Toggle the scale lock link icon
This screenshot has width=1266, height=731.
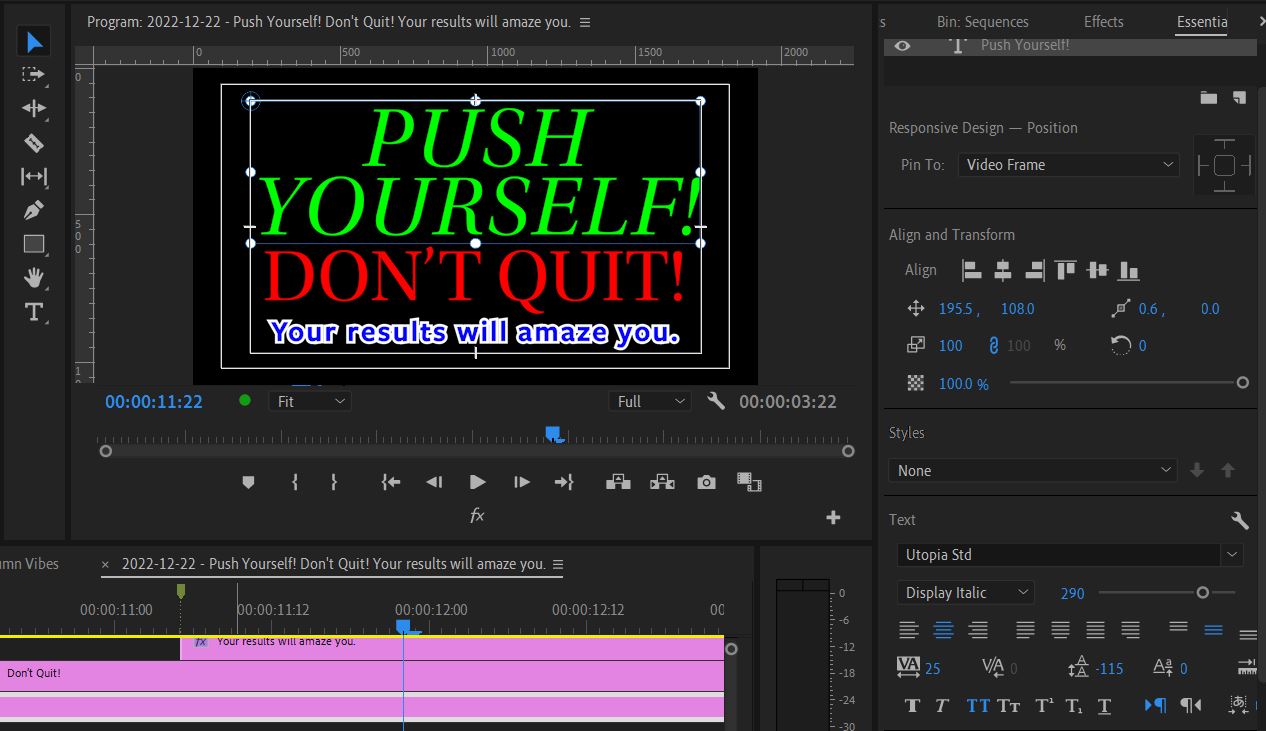pyautogui.click(x=994, y=345)
